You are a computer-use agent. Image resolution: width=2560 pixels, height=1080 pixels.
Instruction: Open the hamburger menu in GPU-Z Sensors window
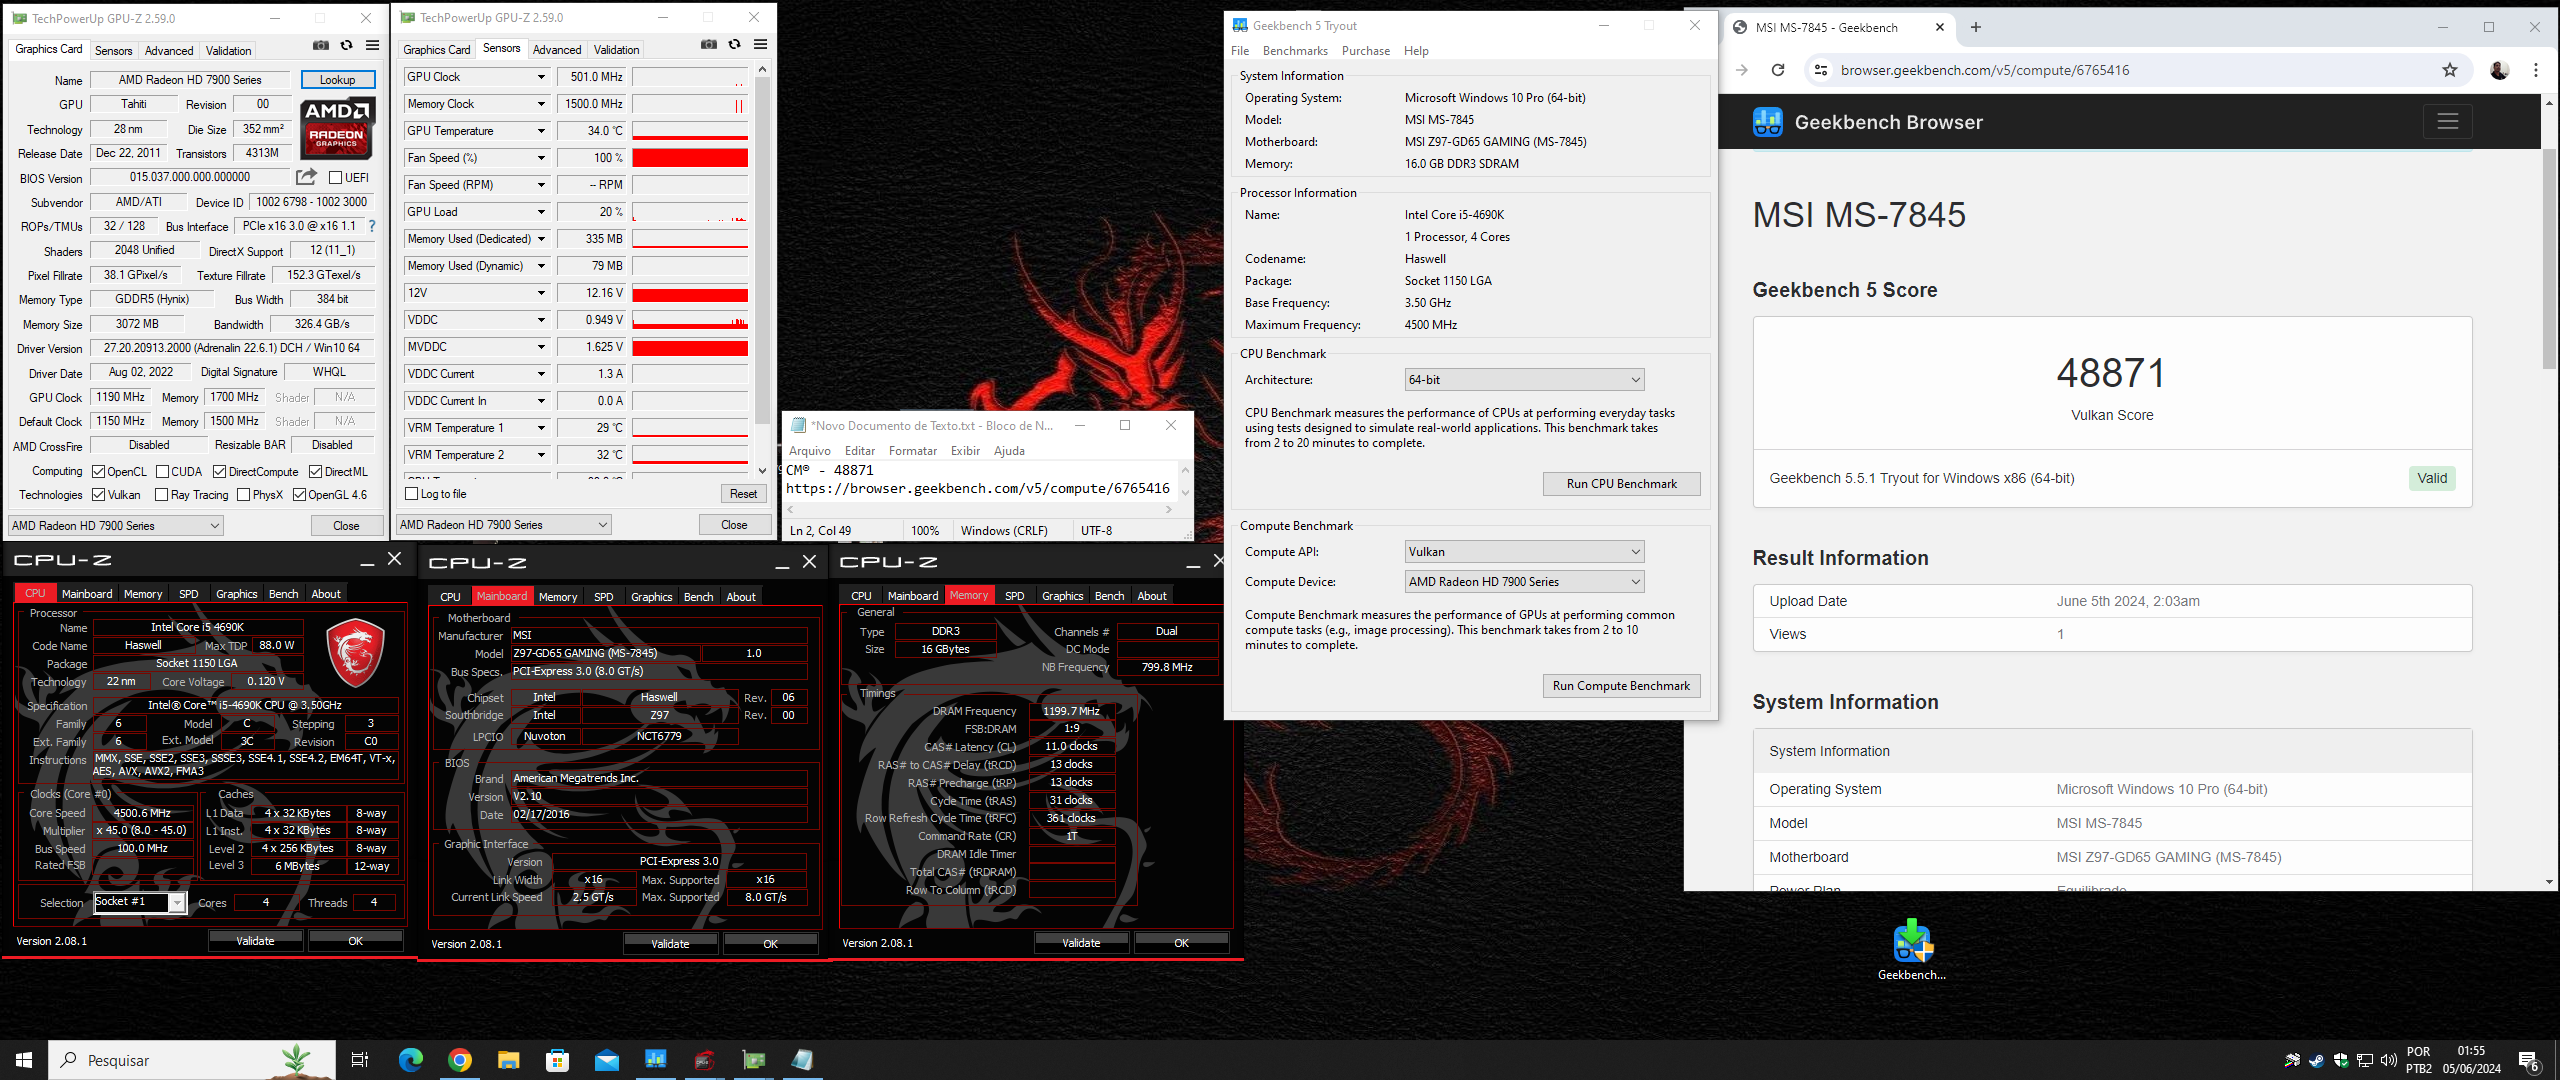pyautogui.click(x=760, y=44)
